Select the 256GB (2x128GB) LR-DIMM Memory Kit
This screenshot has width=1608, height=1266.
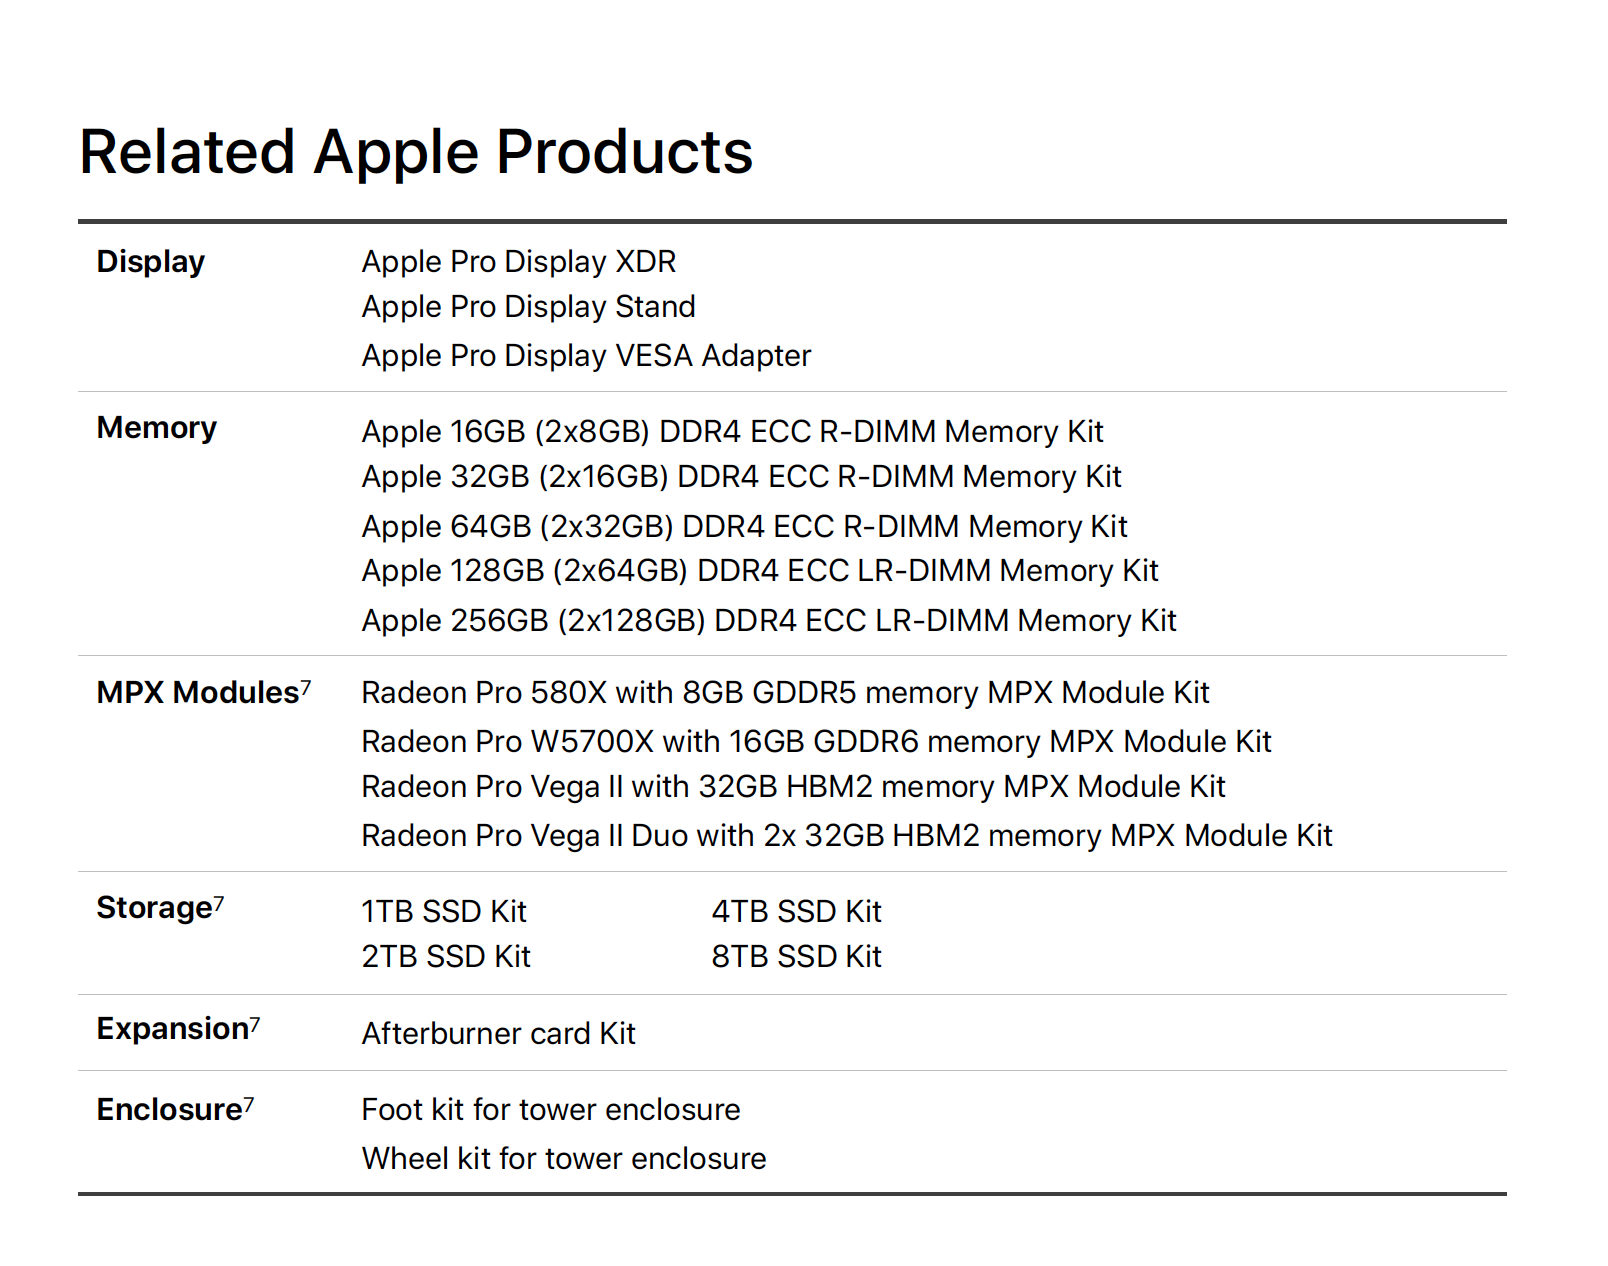tap(769, 620)
